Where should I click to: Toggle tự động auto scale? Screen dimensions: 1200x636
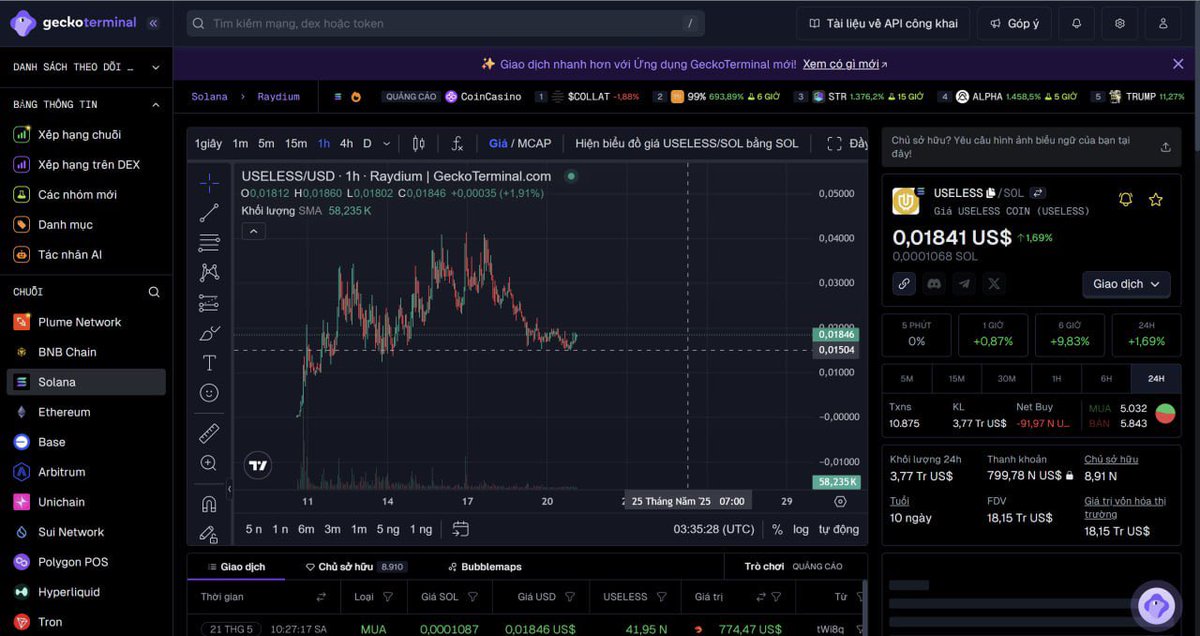click(838, 529)
